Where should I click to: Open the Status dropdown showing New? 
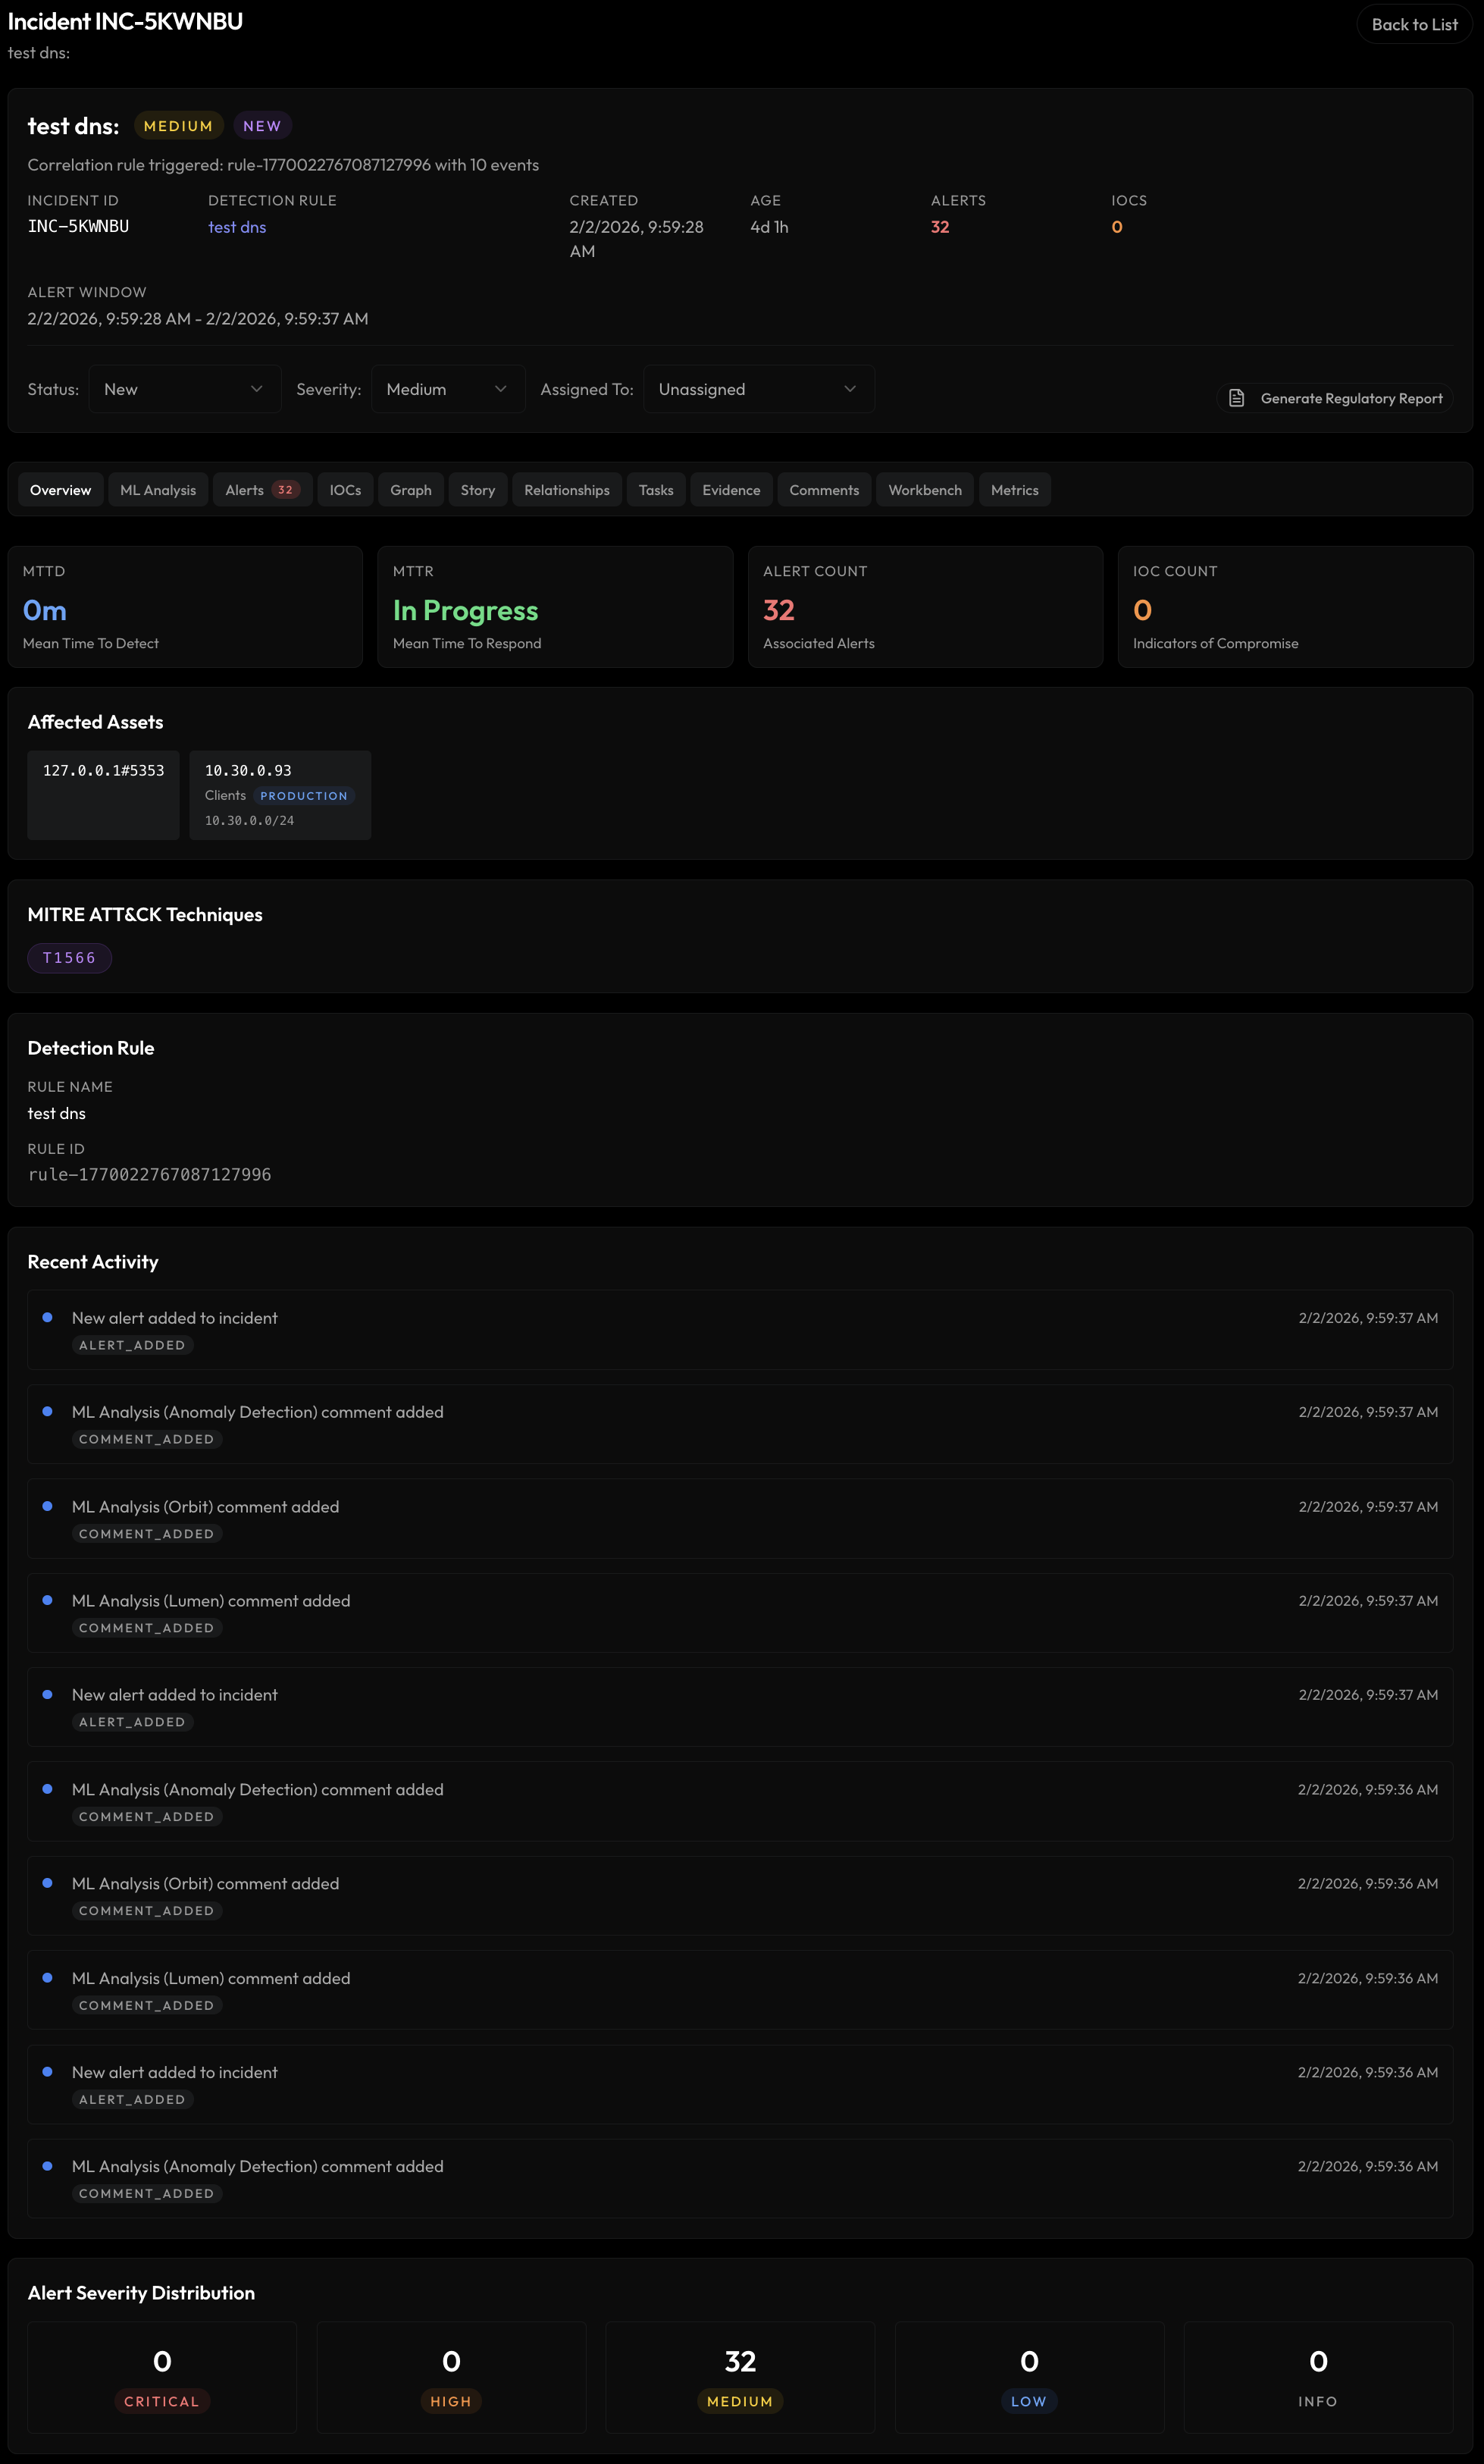tap(184, 389)
